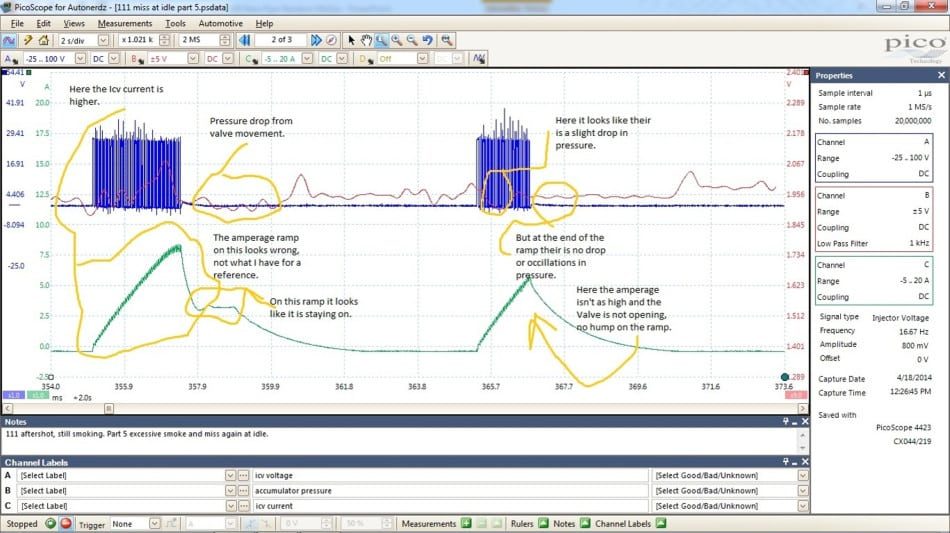950x533 pixels.
Task: Open the Help menu
Action: [x=264, y=23]
